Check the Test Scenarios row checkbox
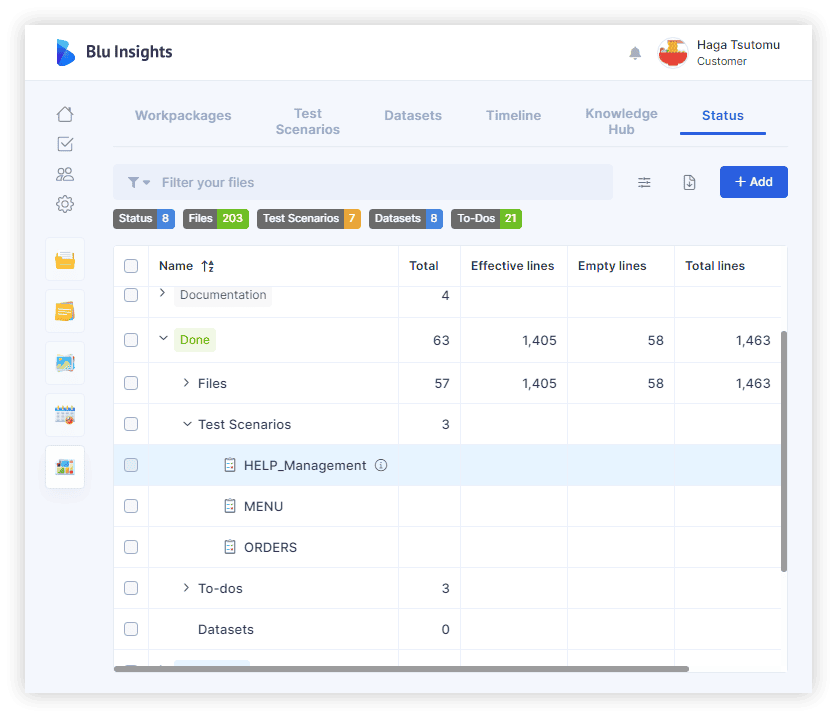The image size is (837, 718). [x=131, y=424]
